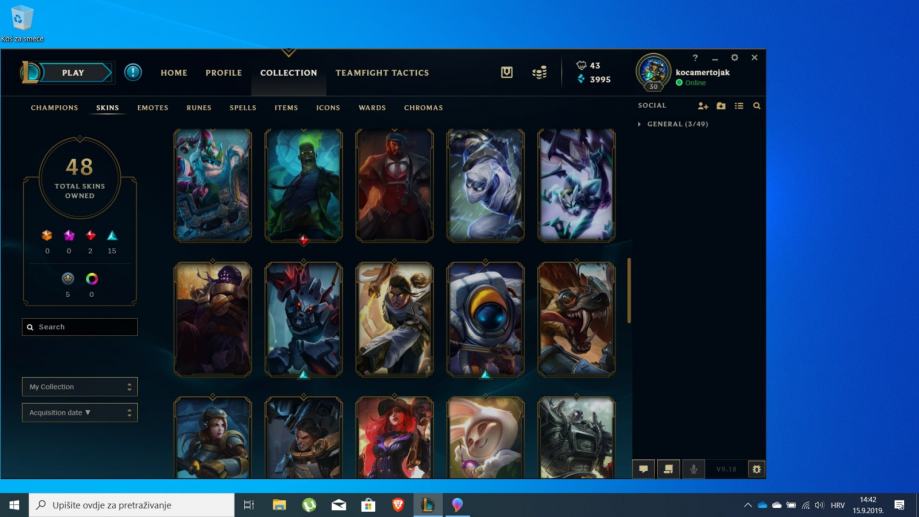Viewport: 919px width, 517px height.
Task: Click the HRV language indicator in tray
Action: 838,505
